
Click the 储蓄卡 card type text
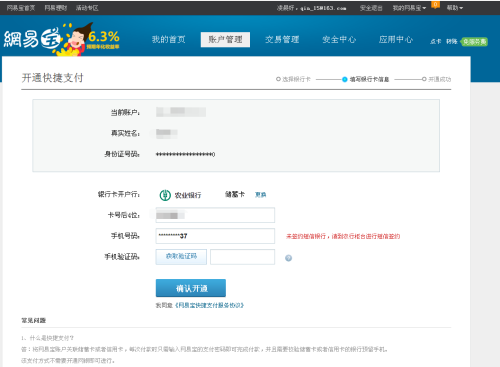pos(235,194)
